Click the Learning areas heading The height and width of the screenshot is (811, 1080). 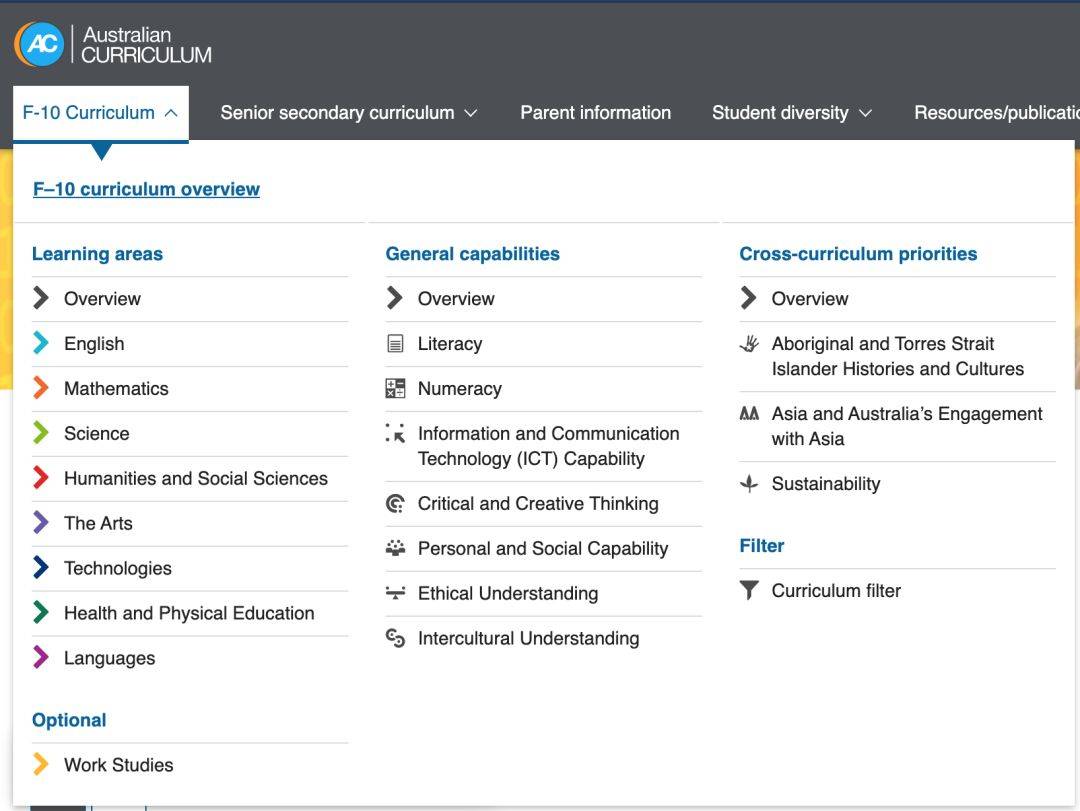tap(97, 254)
